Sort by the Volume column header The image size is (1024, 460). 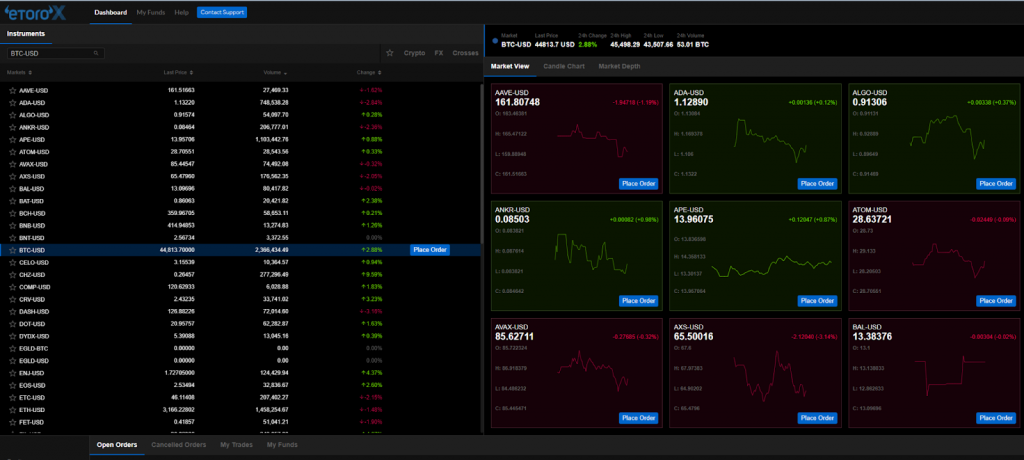275,73
